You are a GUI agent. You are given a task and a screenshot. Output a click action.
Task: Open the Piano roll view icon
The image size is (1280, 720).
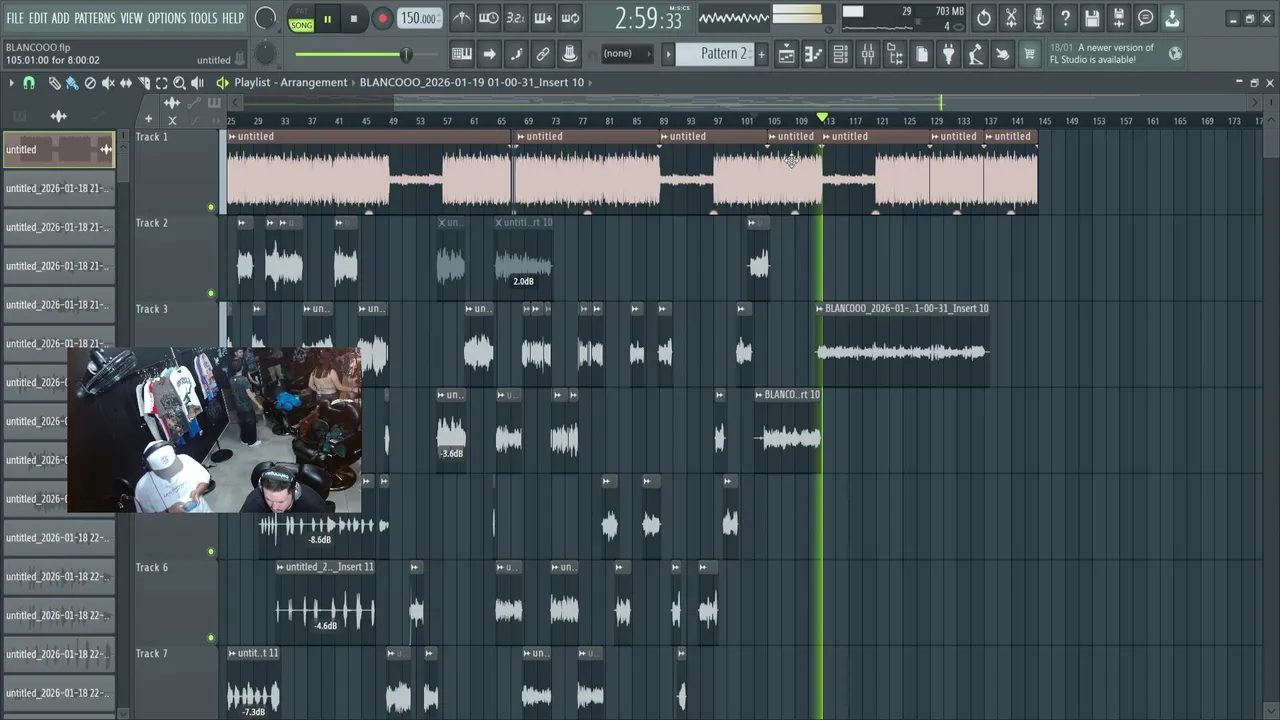pyautogui.click(x=814, y=54)
